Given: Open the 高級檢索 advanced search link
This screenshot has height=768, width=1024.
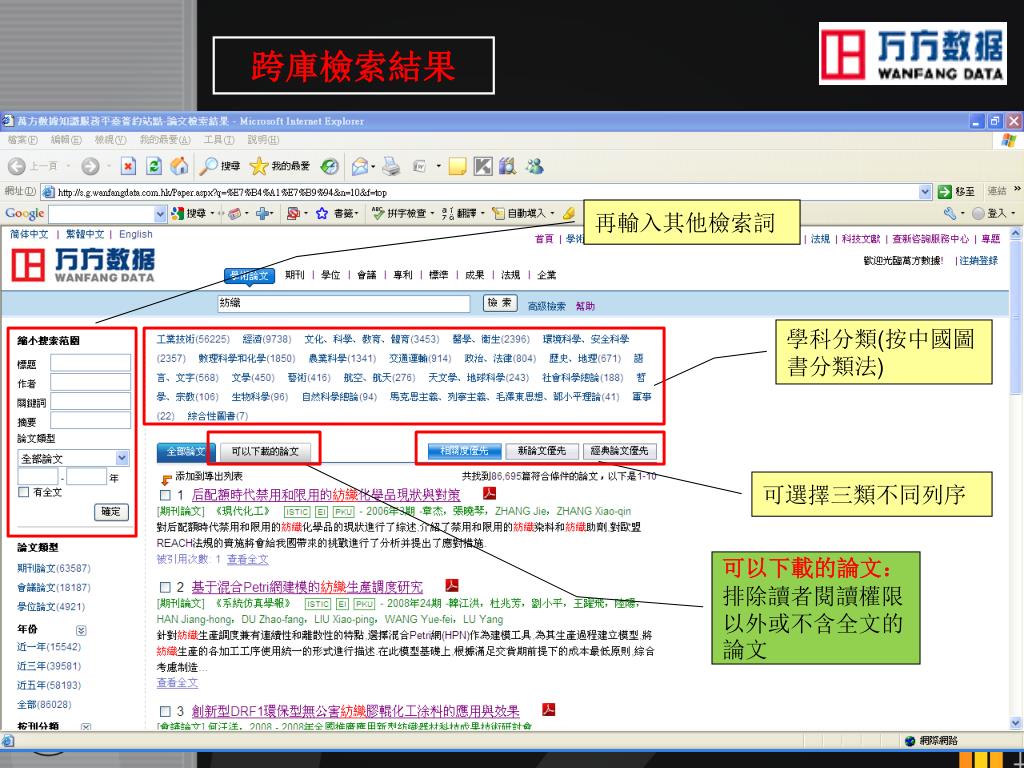Looking at the screenshot, I should pos(547,306).
